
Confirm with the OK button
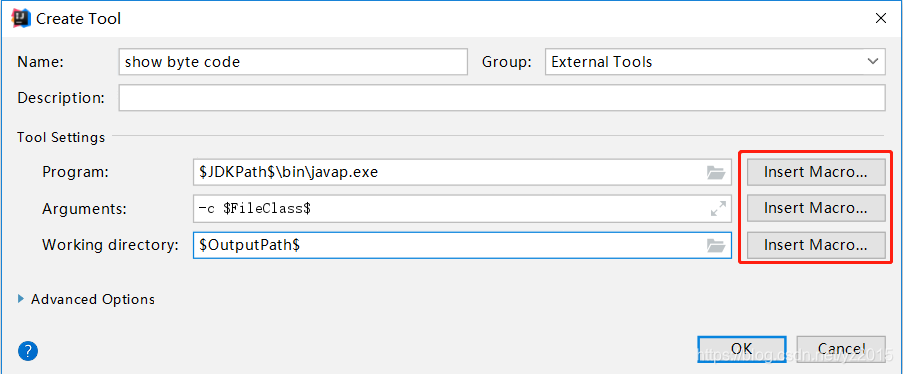742,349
